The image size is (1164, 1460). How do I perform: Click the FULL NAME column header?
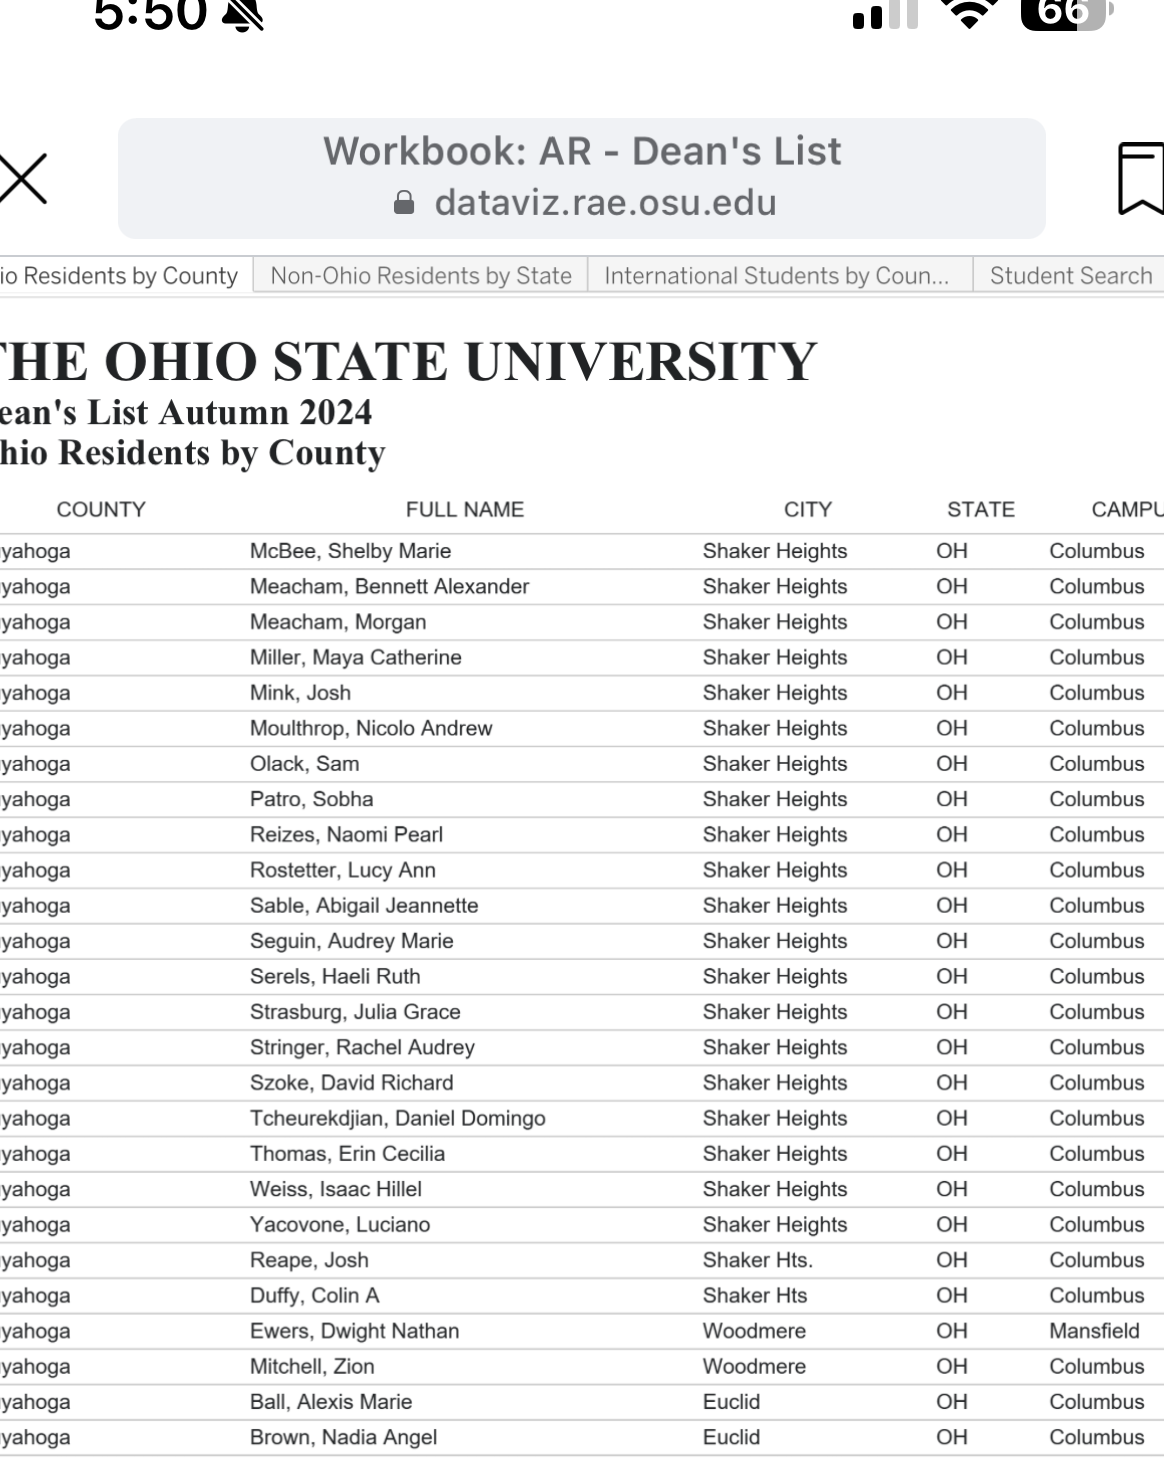coord(465,510)
